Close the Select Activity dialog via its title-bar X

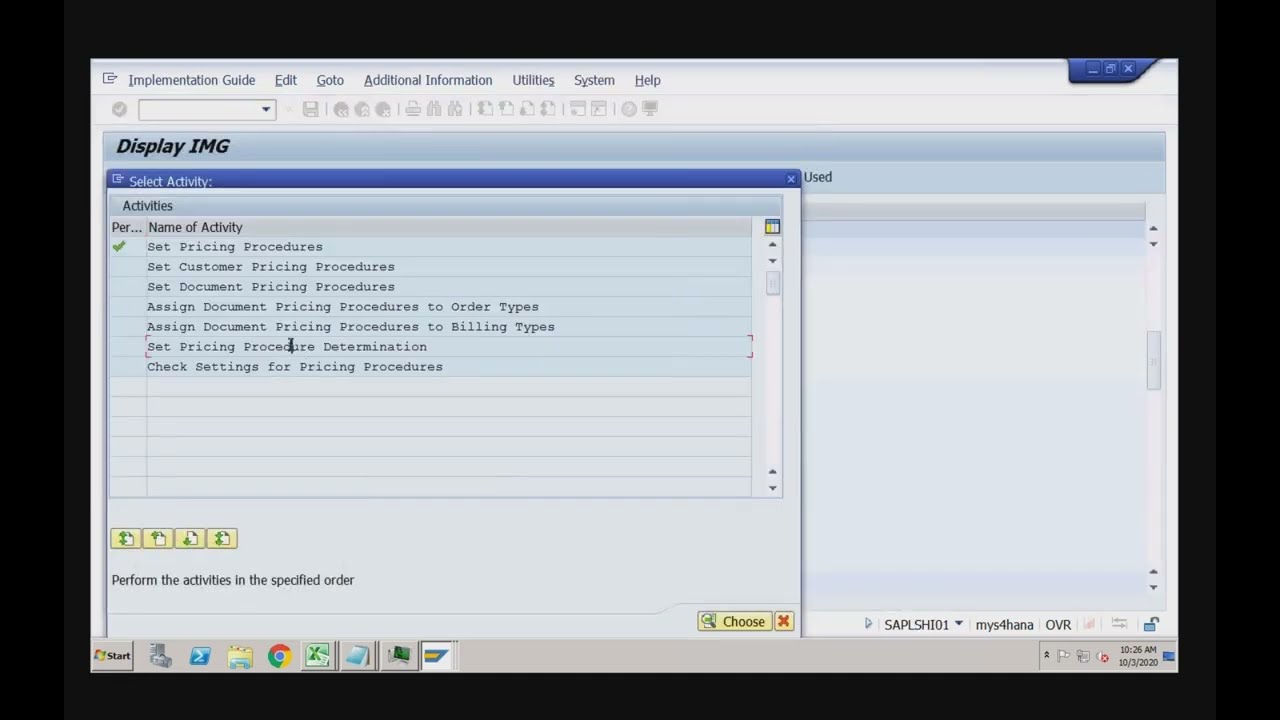791,180
